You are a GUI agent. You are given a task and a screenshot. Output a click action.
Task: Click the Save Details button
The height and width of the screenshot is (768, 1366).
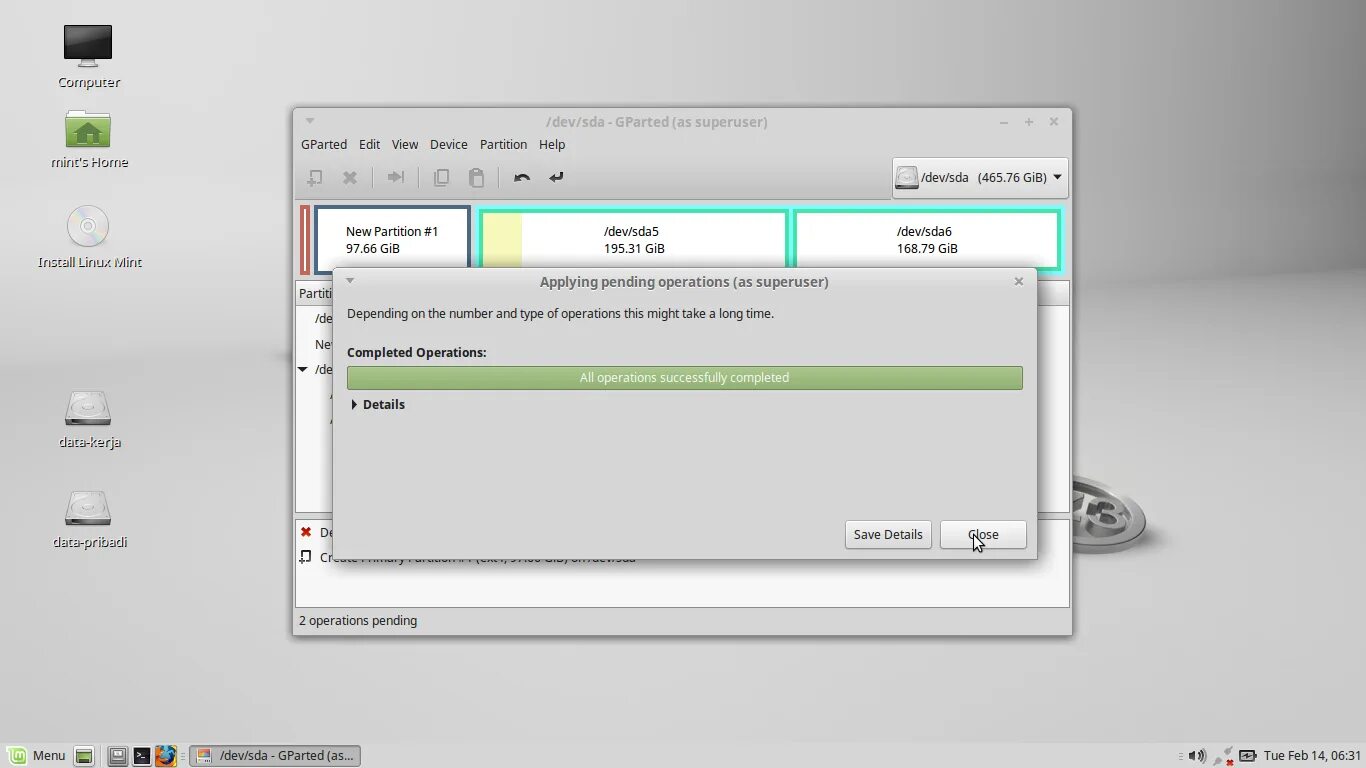pos(888,534)
